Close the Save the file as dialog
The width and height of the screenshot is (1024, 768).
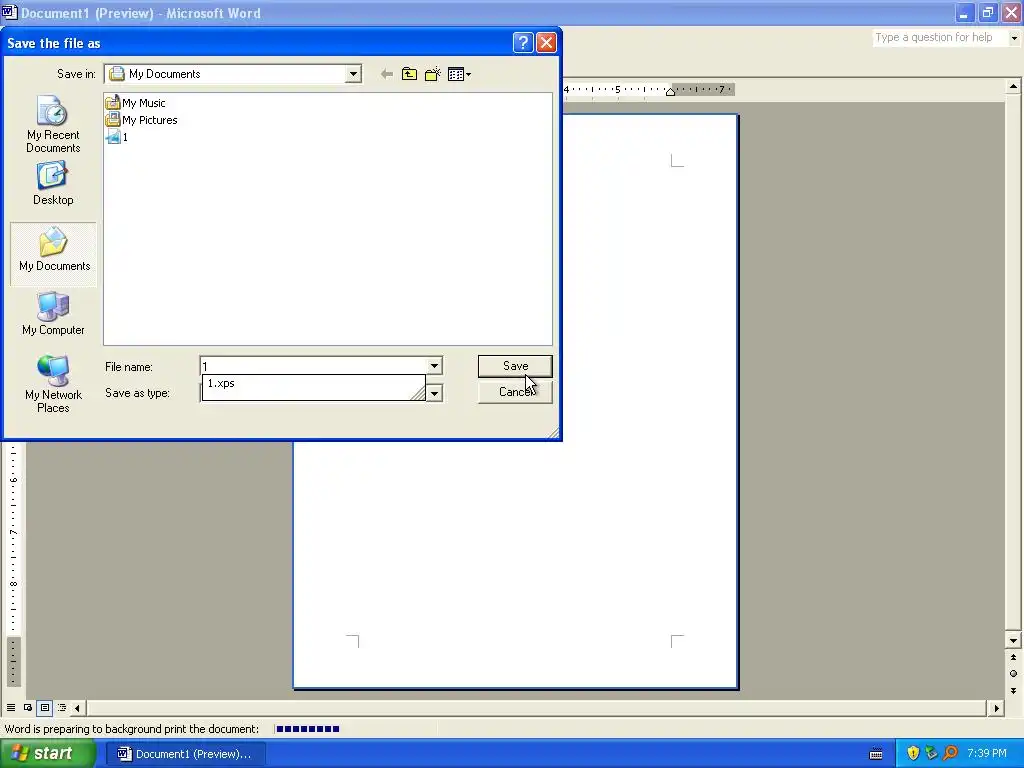click(546, 43)
